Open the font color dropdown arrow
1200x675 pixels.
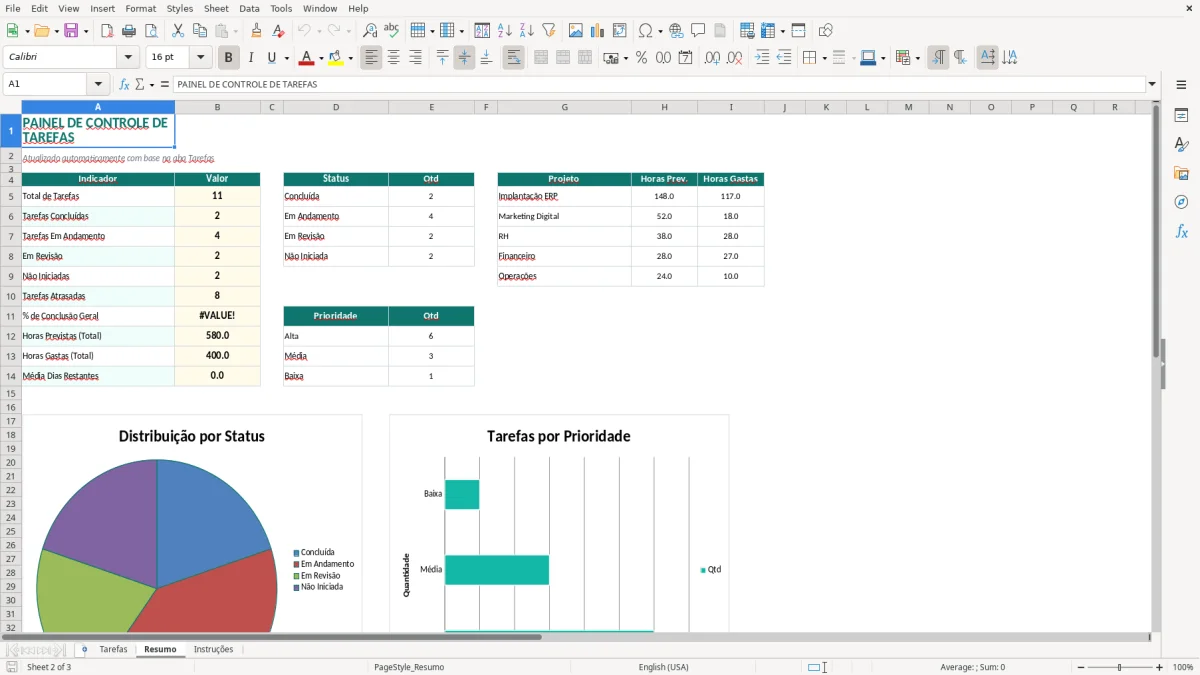320,58
